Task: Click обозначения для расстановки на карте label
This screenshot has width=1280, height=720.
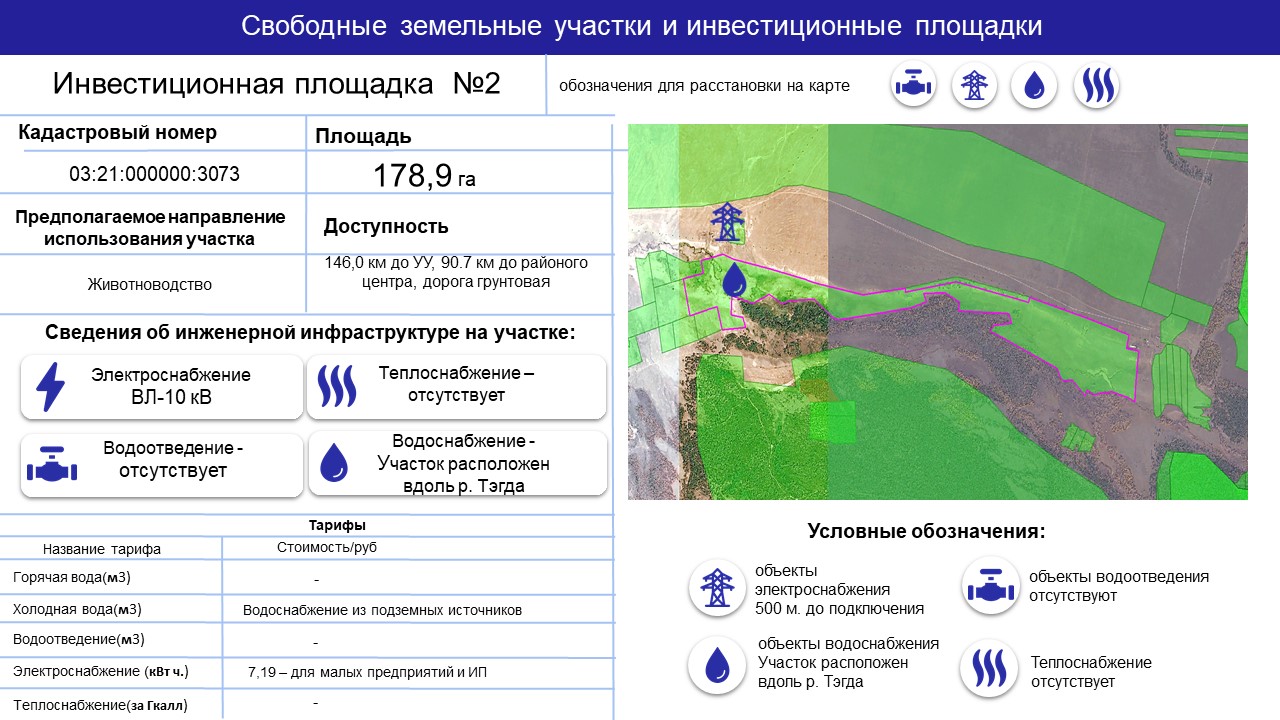Action: (704, 86)
